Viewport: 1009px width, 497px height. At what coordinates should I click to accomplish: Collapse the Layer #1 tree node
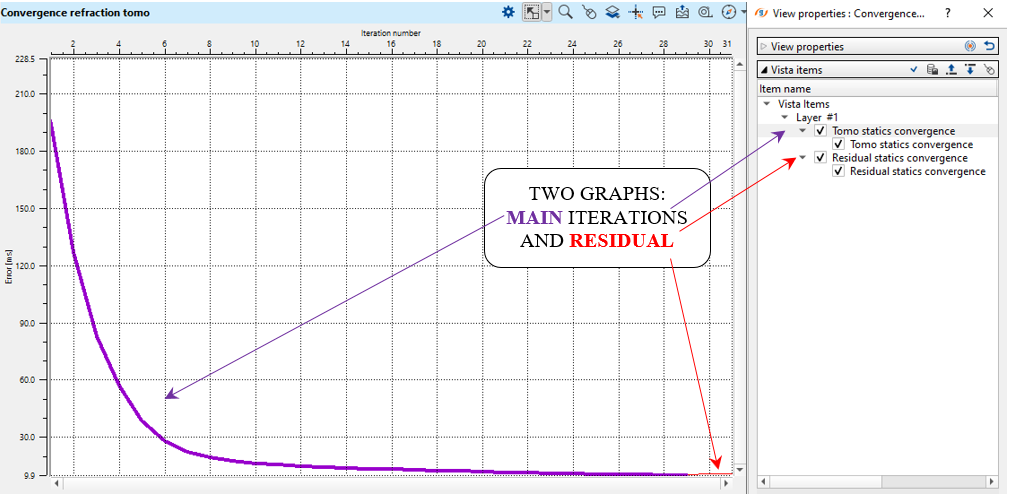(785, 118)
